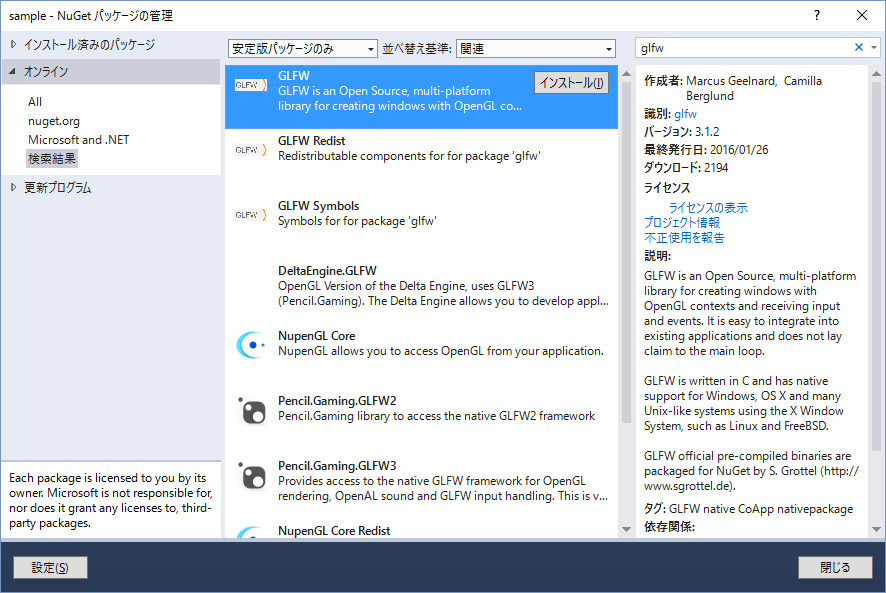Select the DeltaEngine.GLFW package row
The image size is (886, 593).
[422, 292]
